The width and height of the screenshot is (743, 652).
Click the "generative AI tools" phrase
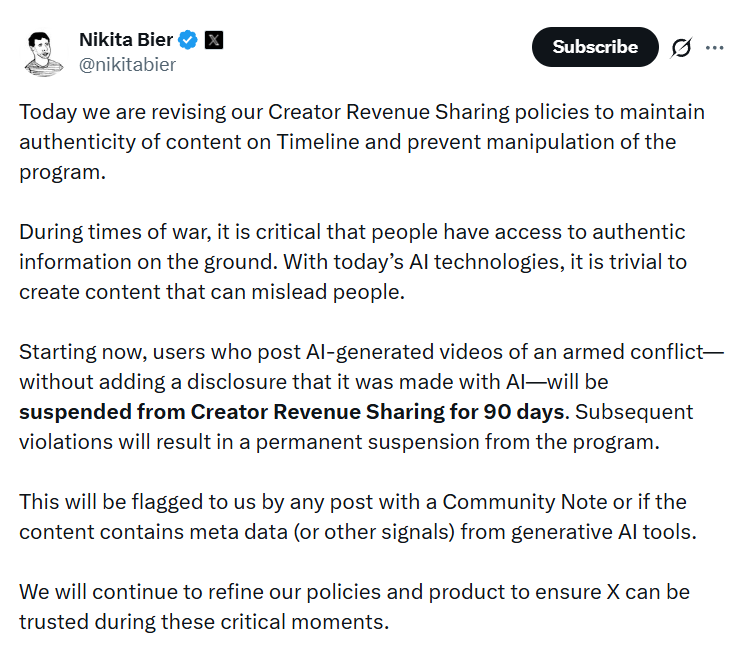point(603,532)
